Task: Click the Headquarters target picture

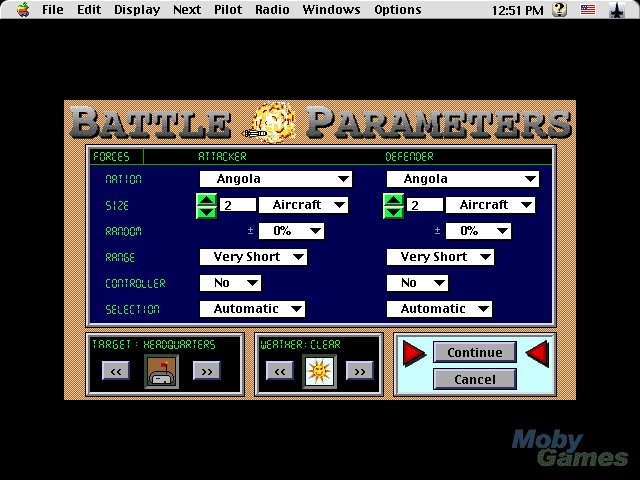Action: (162, 371)
